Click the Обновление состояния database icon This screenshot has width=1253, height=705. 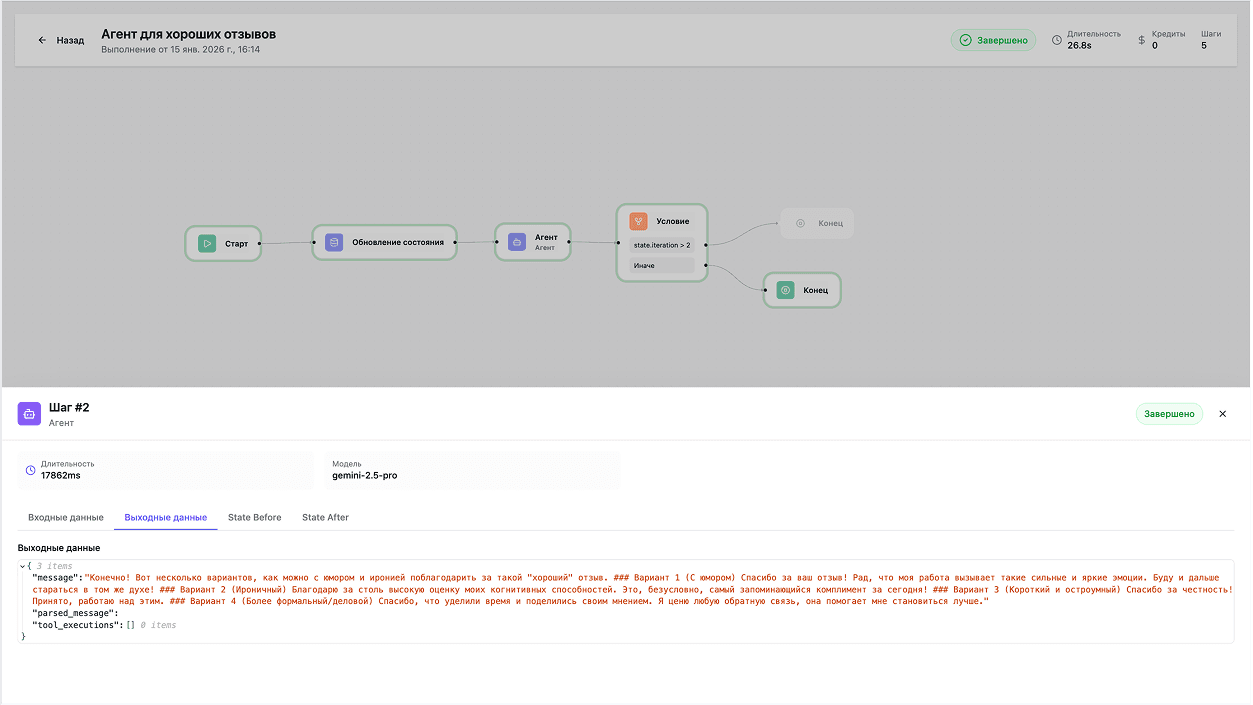333,242
